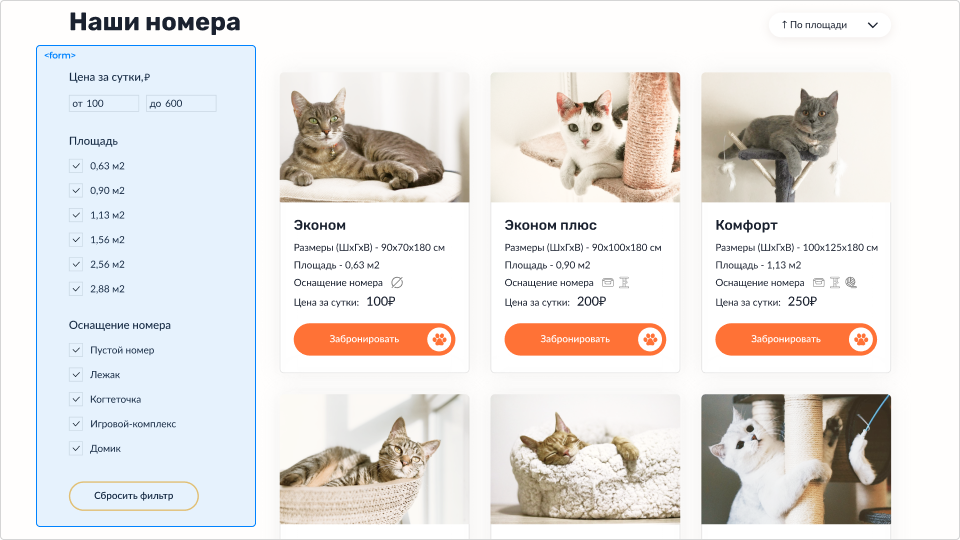Viewport: 960px width, 540px height.
Task: Click the minimum price field от 100
Action: point(104,103)
